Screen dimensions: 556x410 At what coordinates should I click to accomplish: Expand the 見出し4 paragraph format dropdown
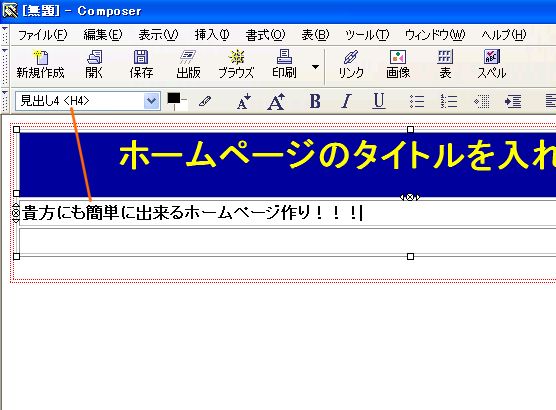click(151, 101)
